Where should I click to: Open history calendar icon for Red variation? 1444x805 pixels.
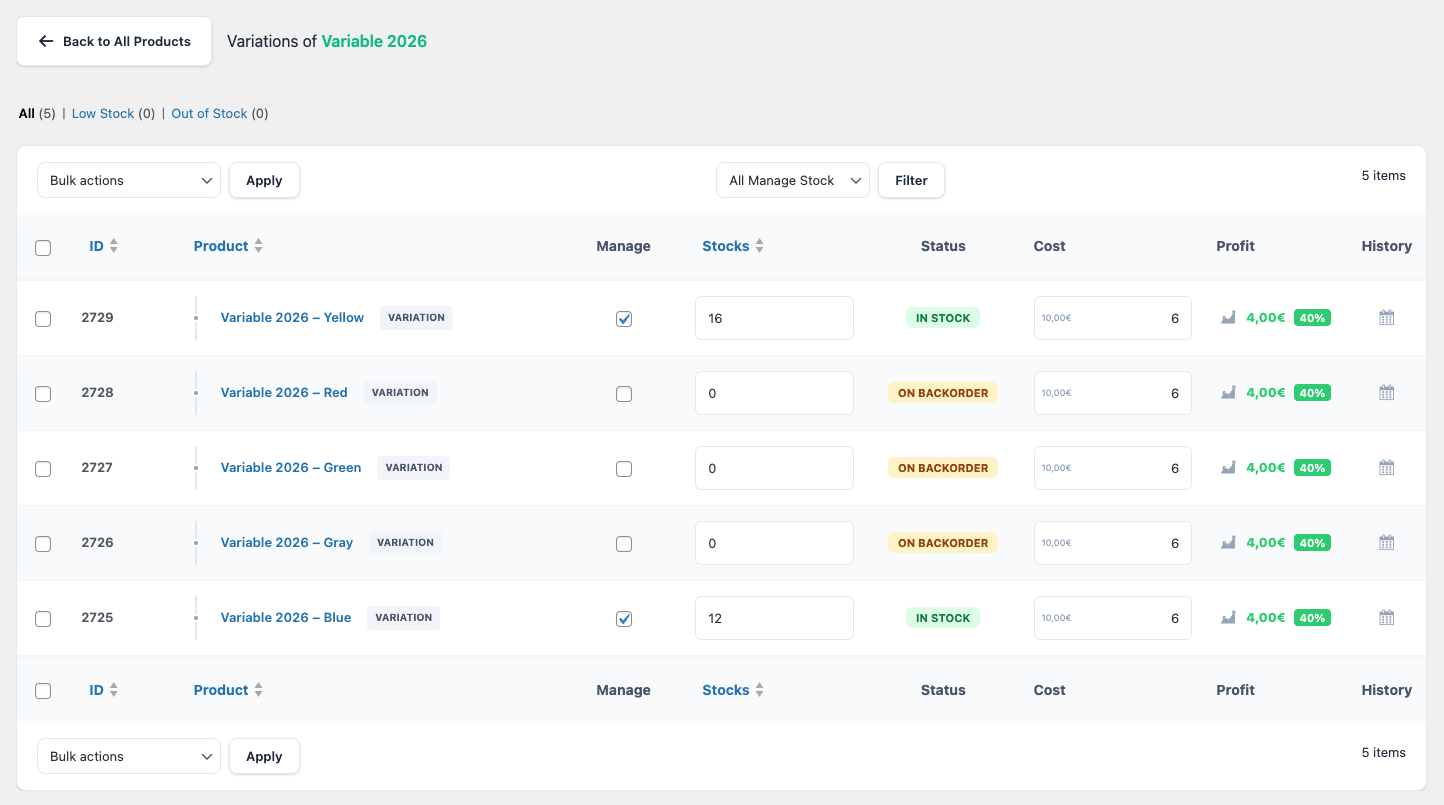tap(1386, 393)
